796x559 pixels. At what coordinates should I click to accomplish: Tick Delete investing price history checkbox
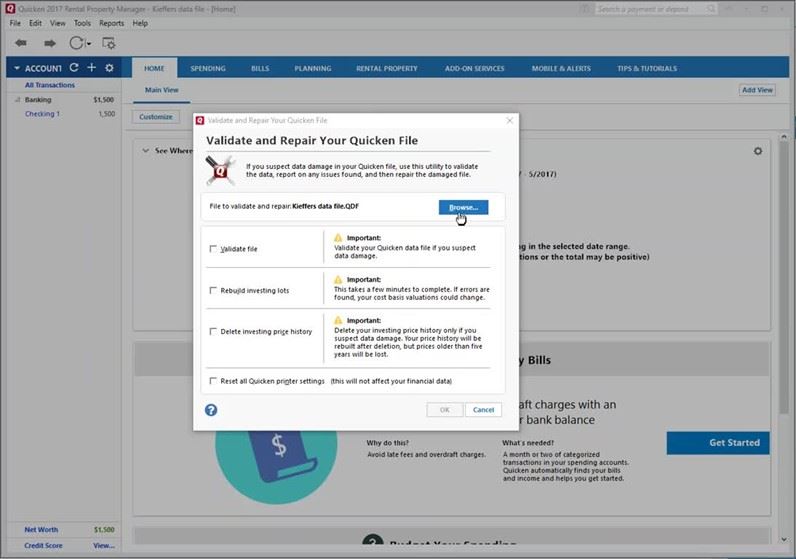point(213,331)
